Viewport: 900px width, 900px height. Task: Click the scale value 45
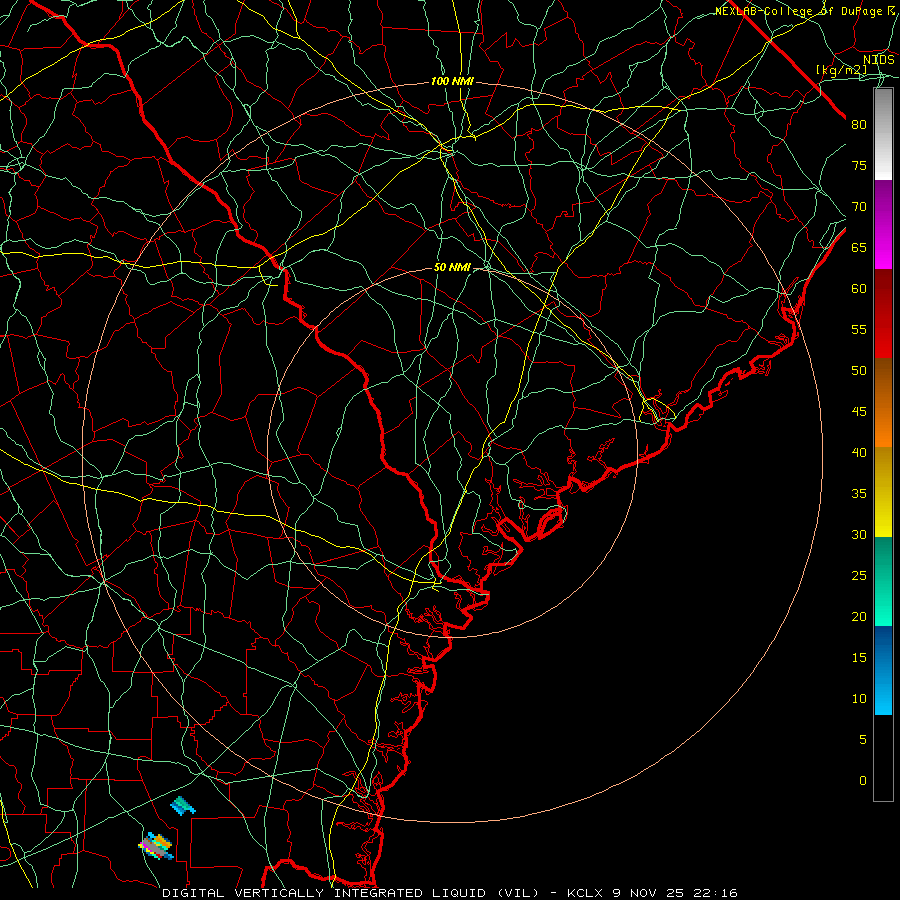(x=859, y=412)
